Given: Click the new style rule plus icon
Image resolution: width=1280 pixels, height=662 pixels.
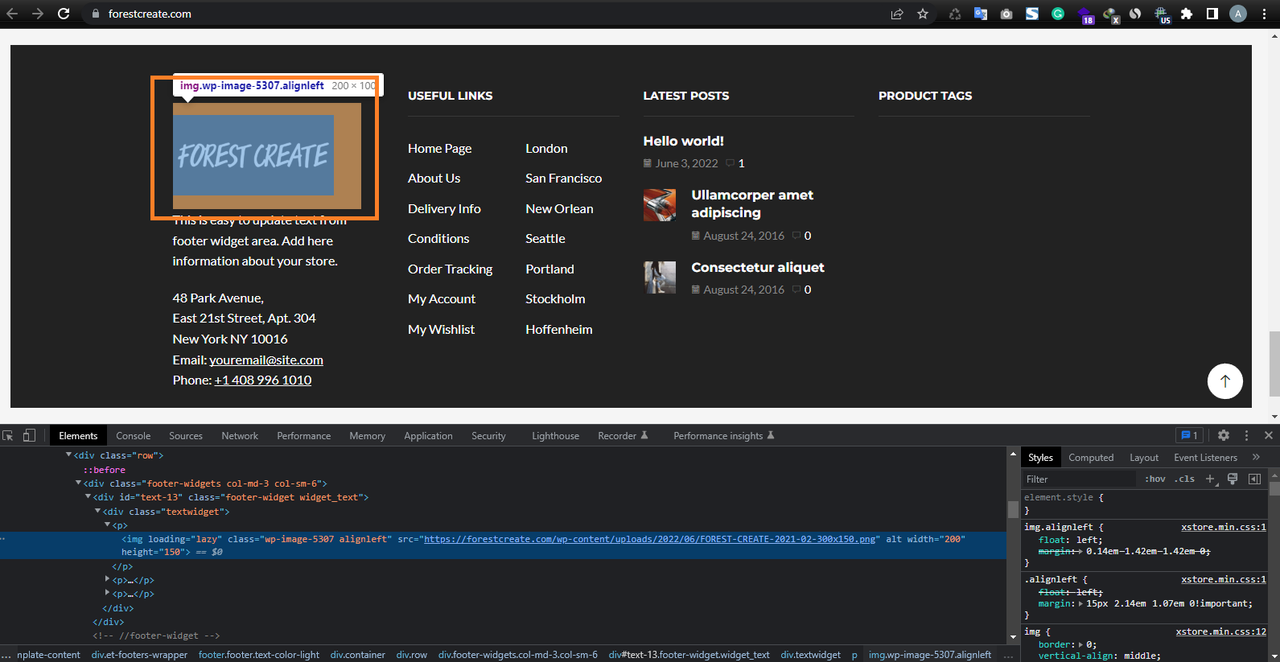Looking at the screenshot, I should (1210, 479).
